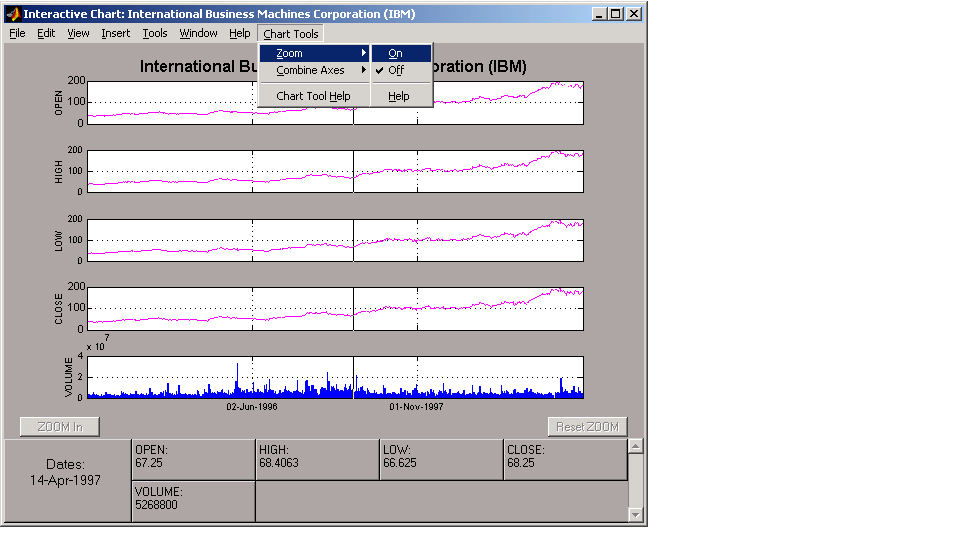Click the MATLAB icon in the title bar
The width and height of the screenshot is (980, 537).
(13, 14)
